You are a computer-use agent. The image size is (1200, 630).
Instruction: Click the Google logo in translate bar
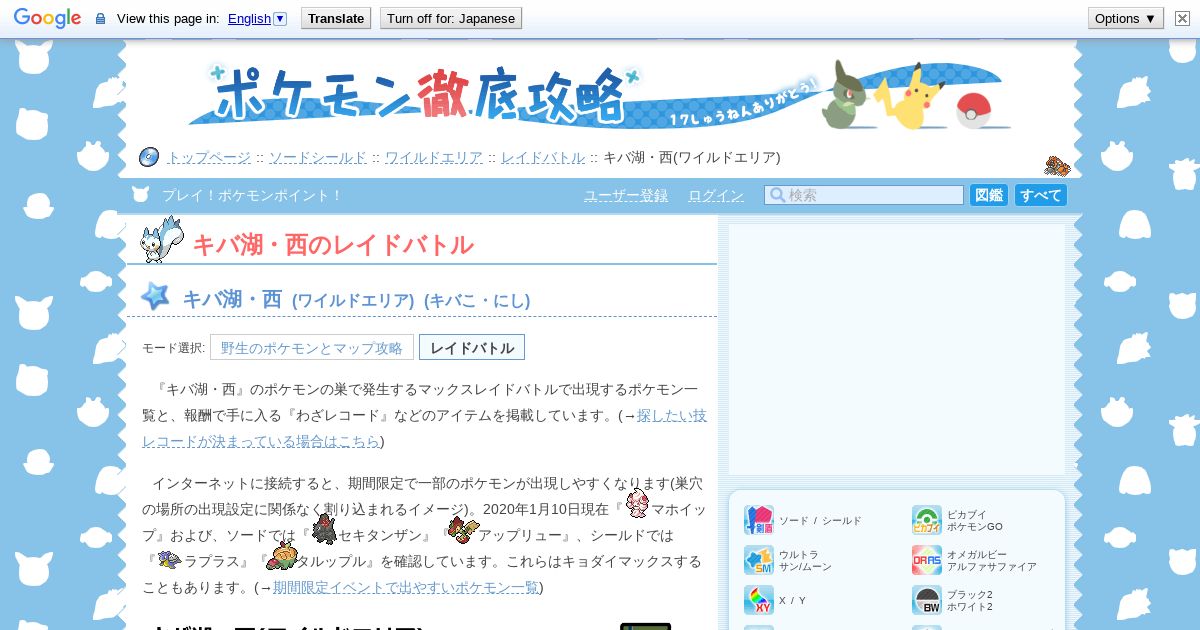(x=47, y=18)
